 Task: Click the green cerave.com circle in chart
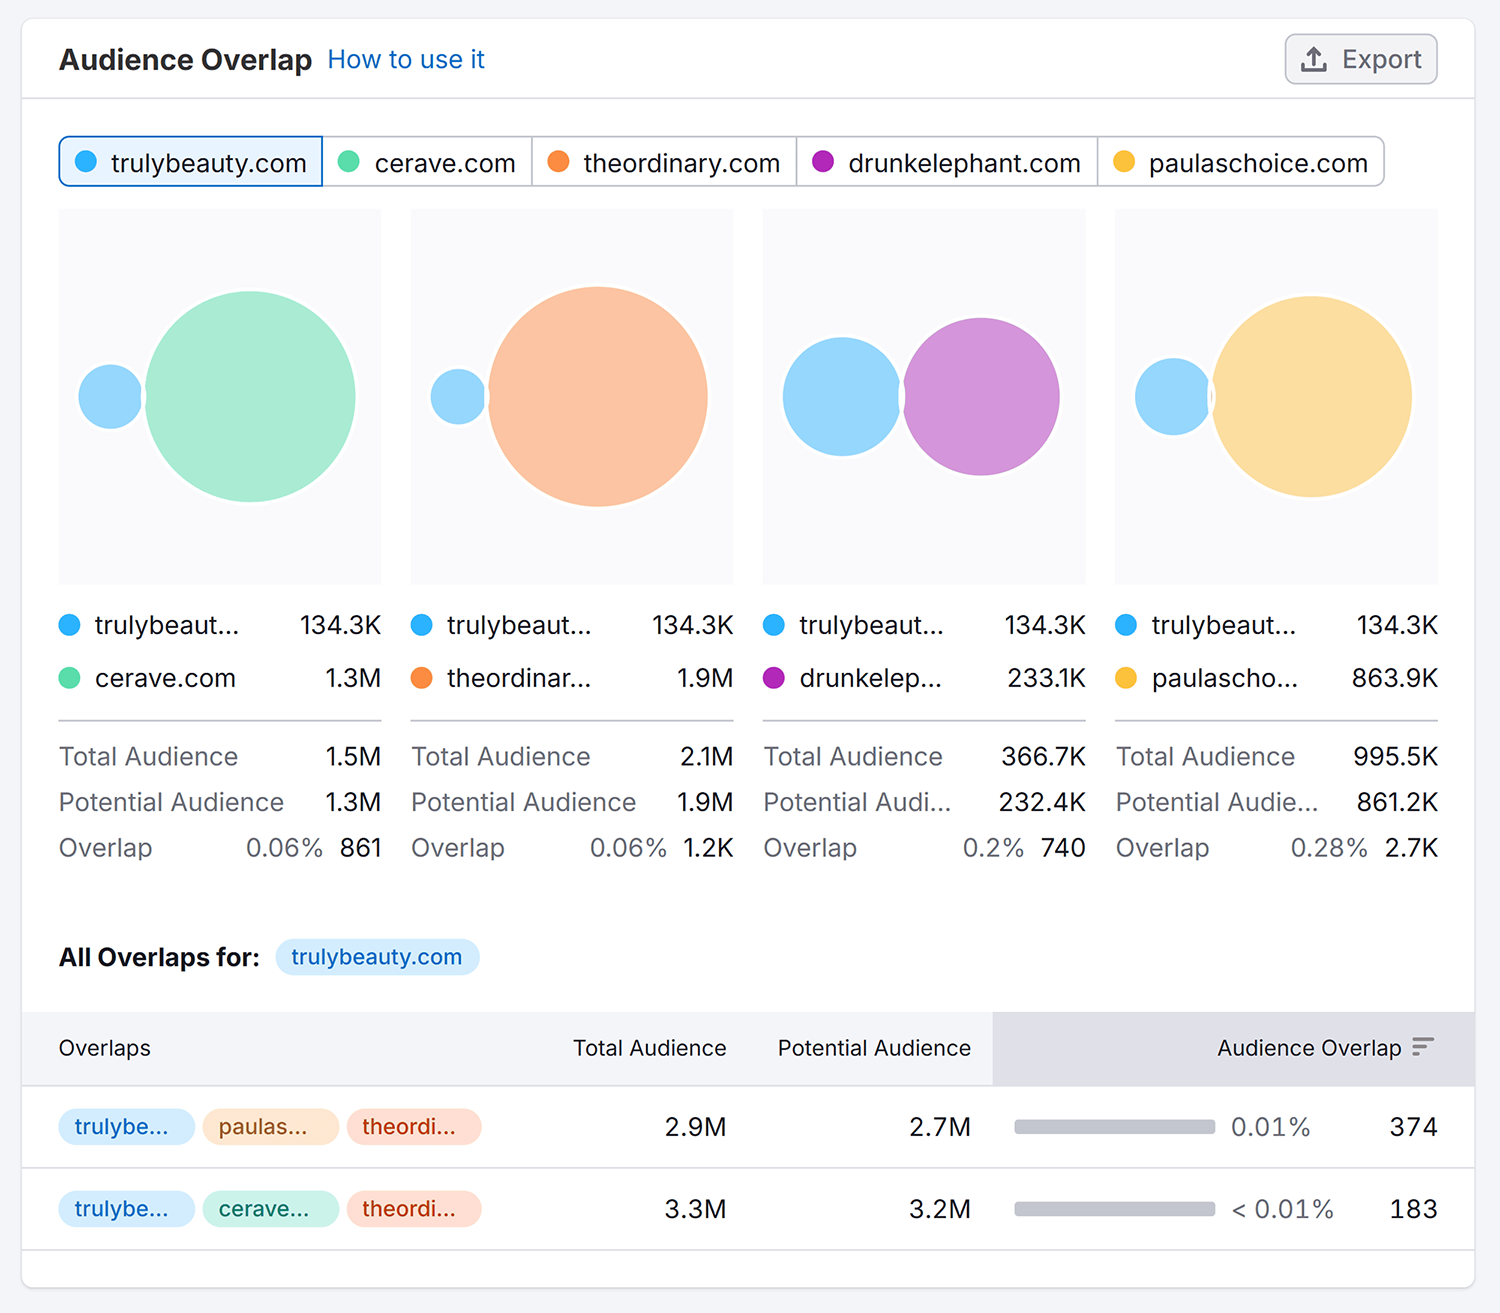coord(250,396)
